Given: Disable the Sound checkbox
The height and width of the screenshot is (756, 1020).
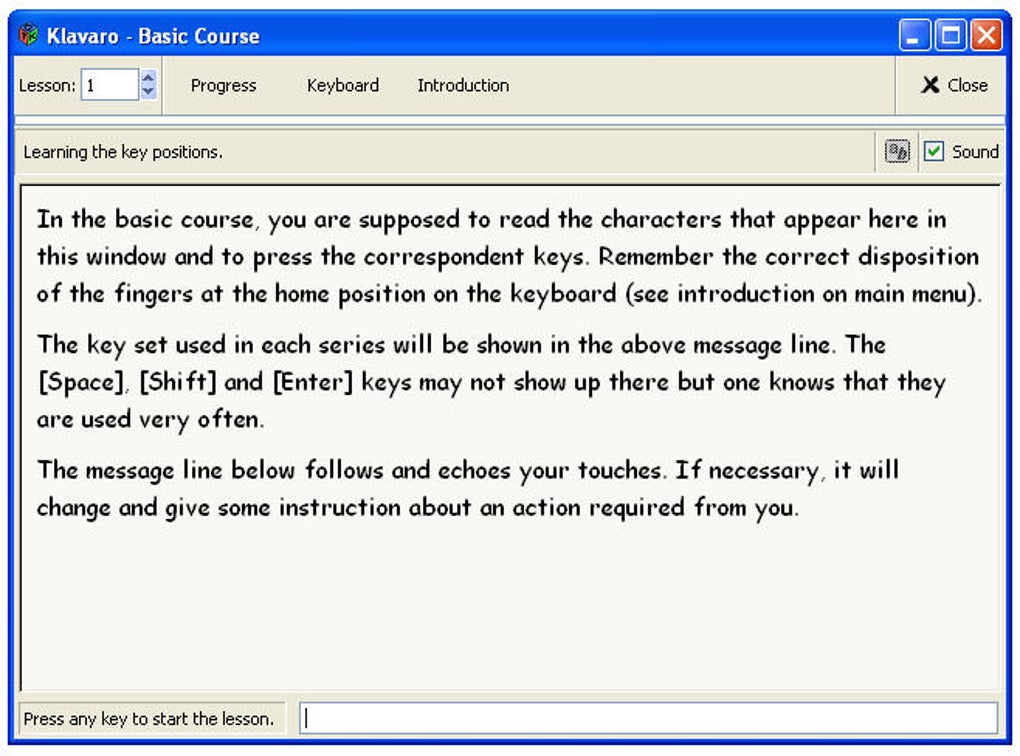Looking at the screenshot, I should [934, 152].
